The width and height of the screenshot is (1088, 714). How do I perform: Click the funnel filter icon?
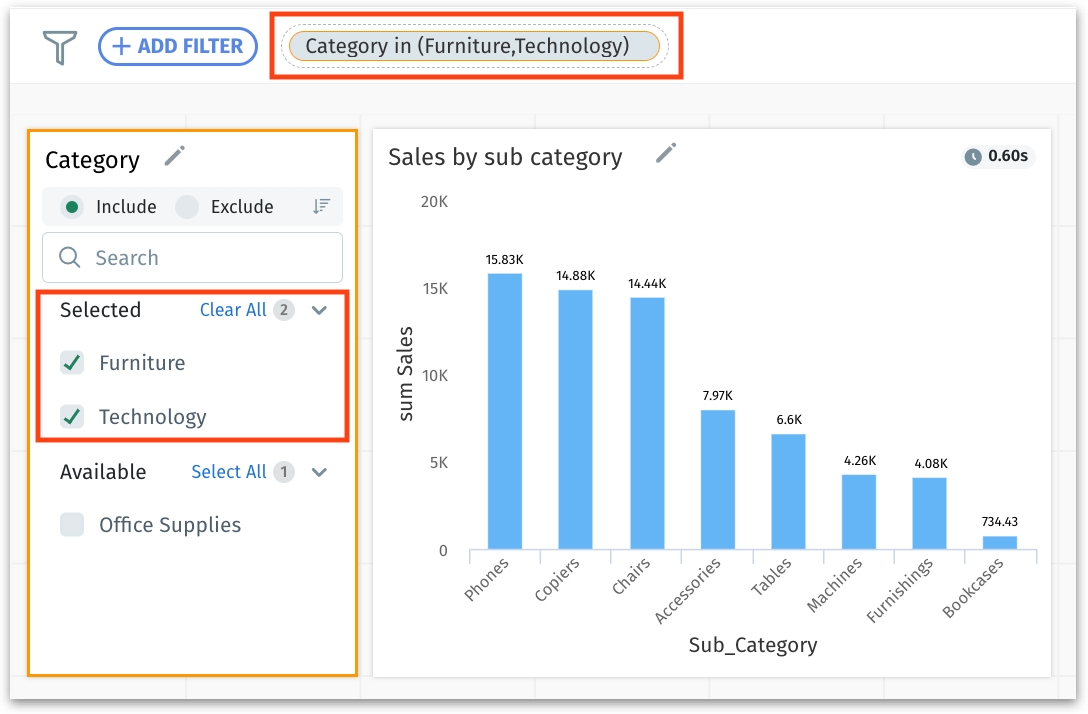click(x=60, y=47)
